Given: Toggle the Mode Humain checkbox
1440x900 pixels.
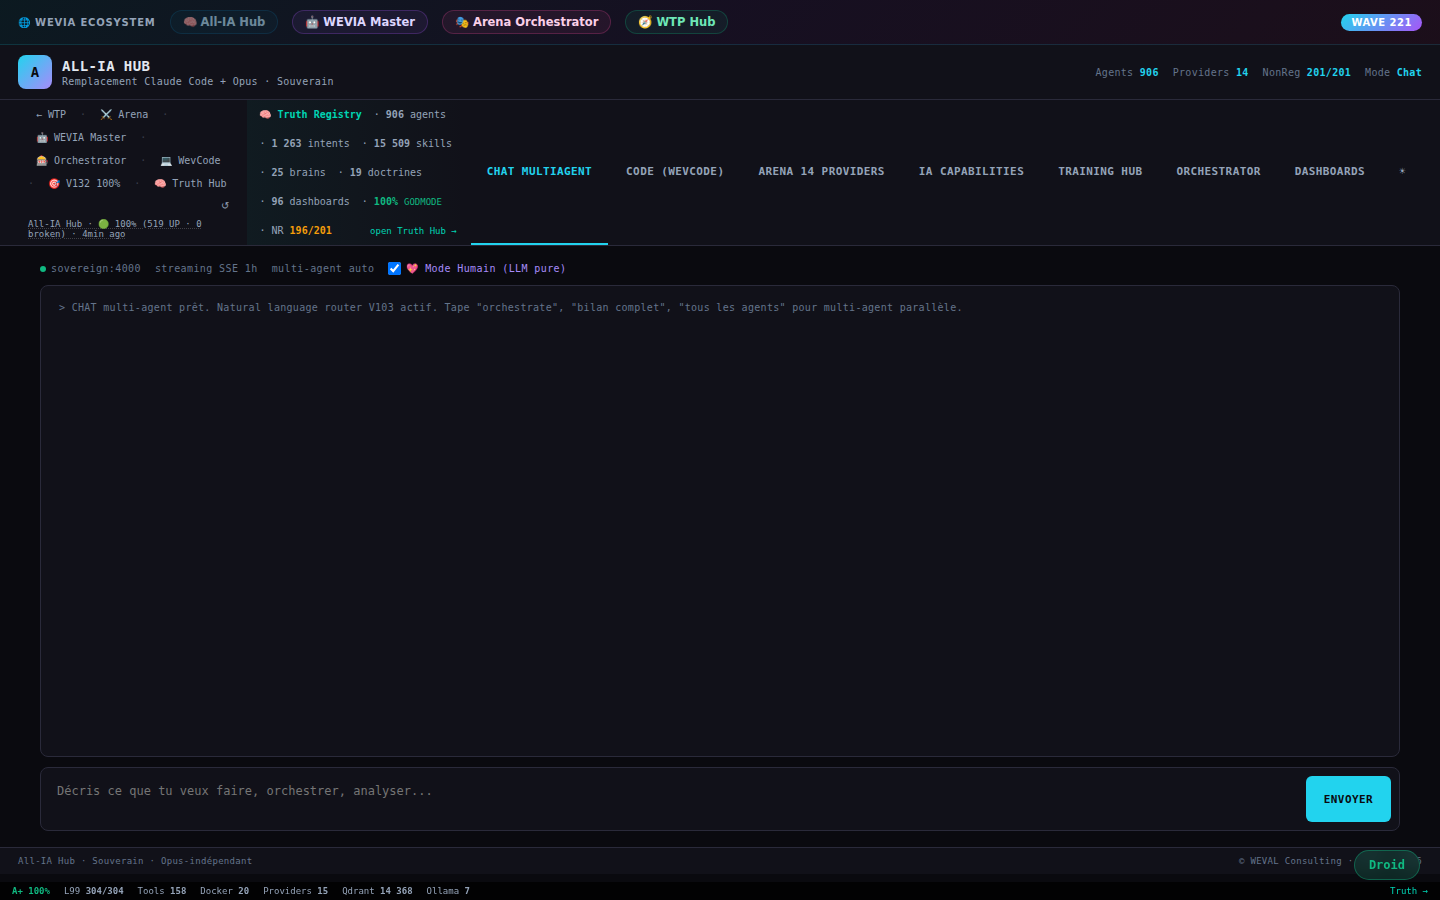Looking at the screenshot, I should [x=394, y=269].
